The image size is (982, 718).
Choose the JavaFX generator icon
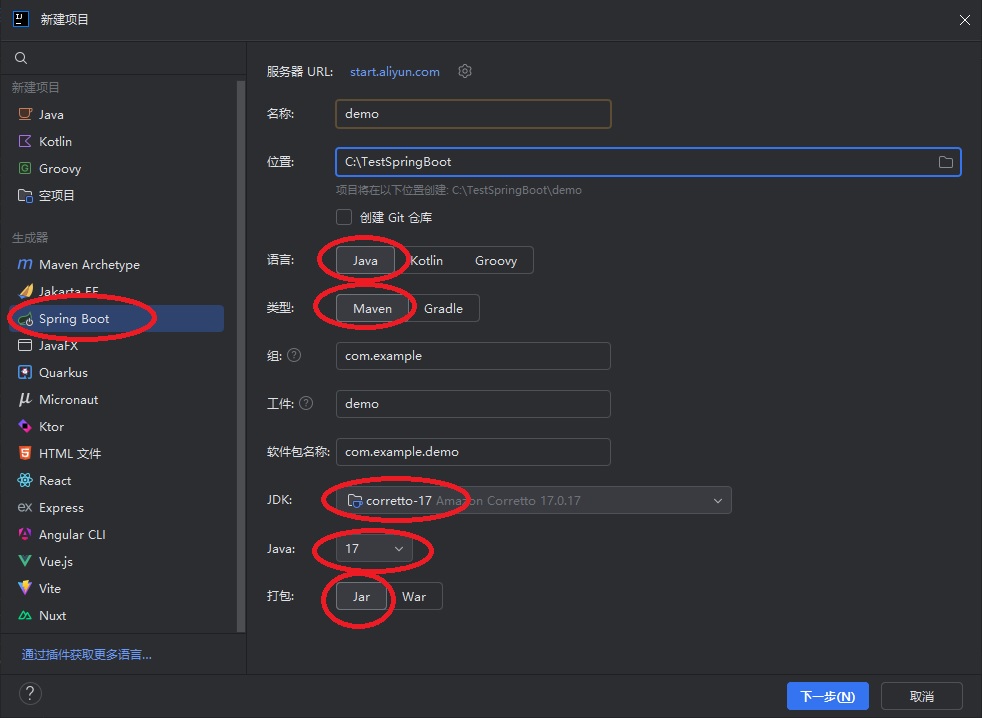coord(25,345)
